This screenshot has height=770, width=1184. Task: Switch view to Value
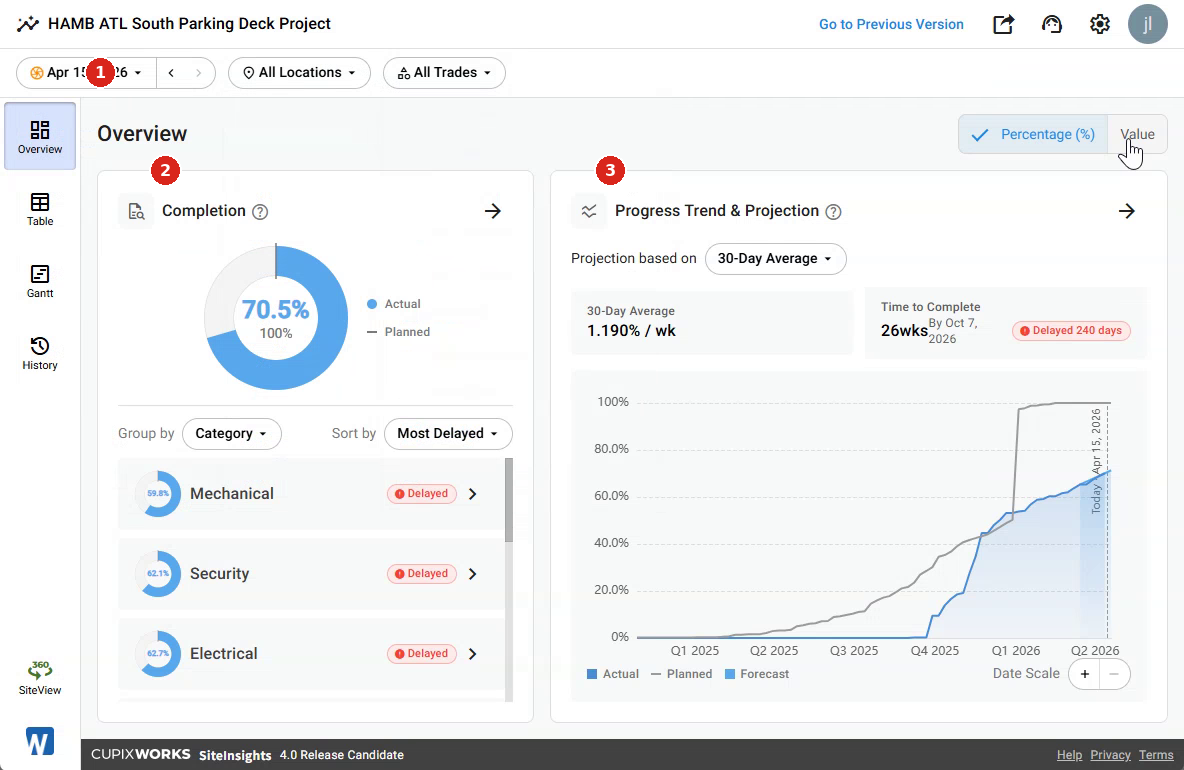click(1137, 134)
